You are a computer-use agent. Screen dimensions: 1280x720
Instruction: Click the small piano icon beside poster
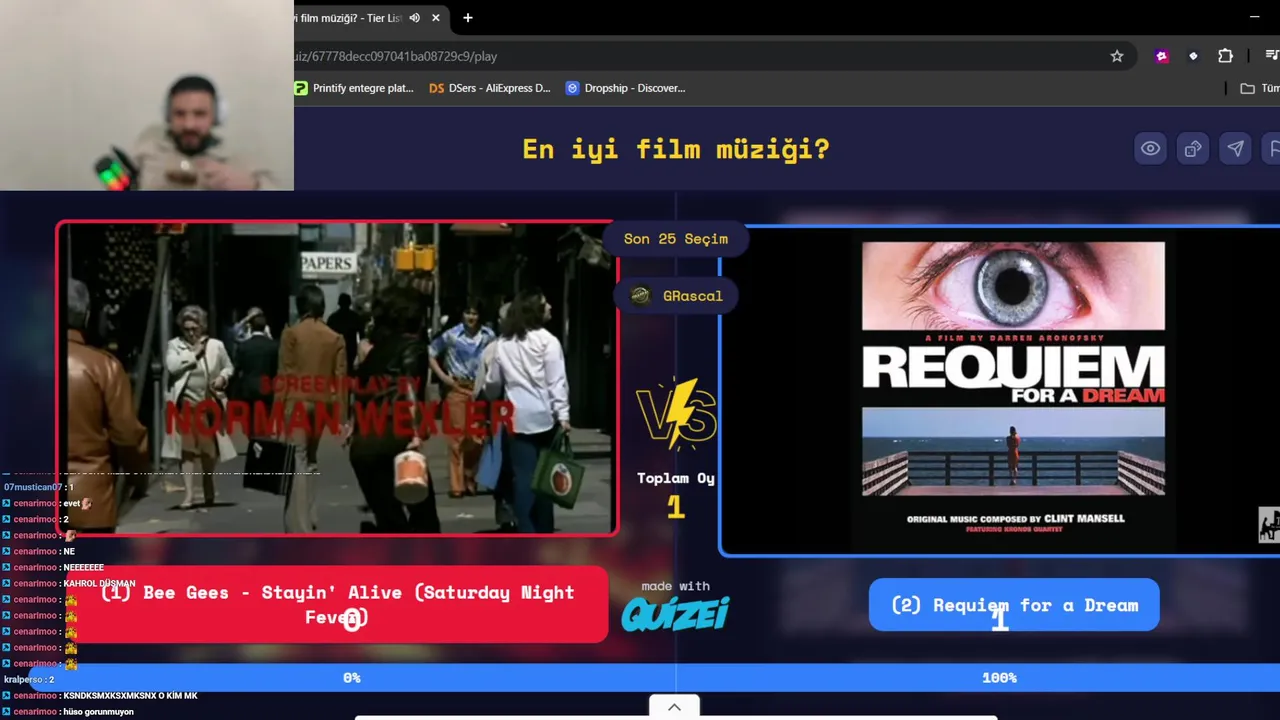tap(1269, 525)
